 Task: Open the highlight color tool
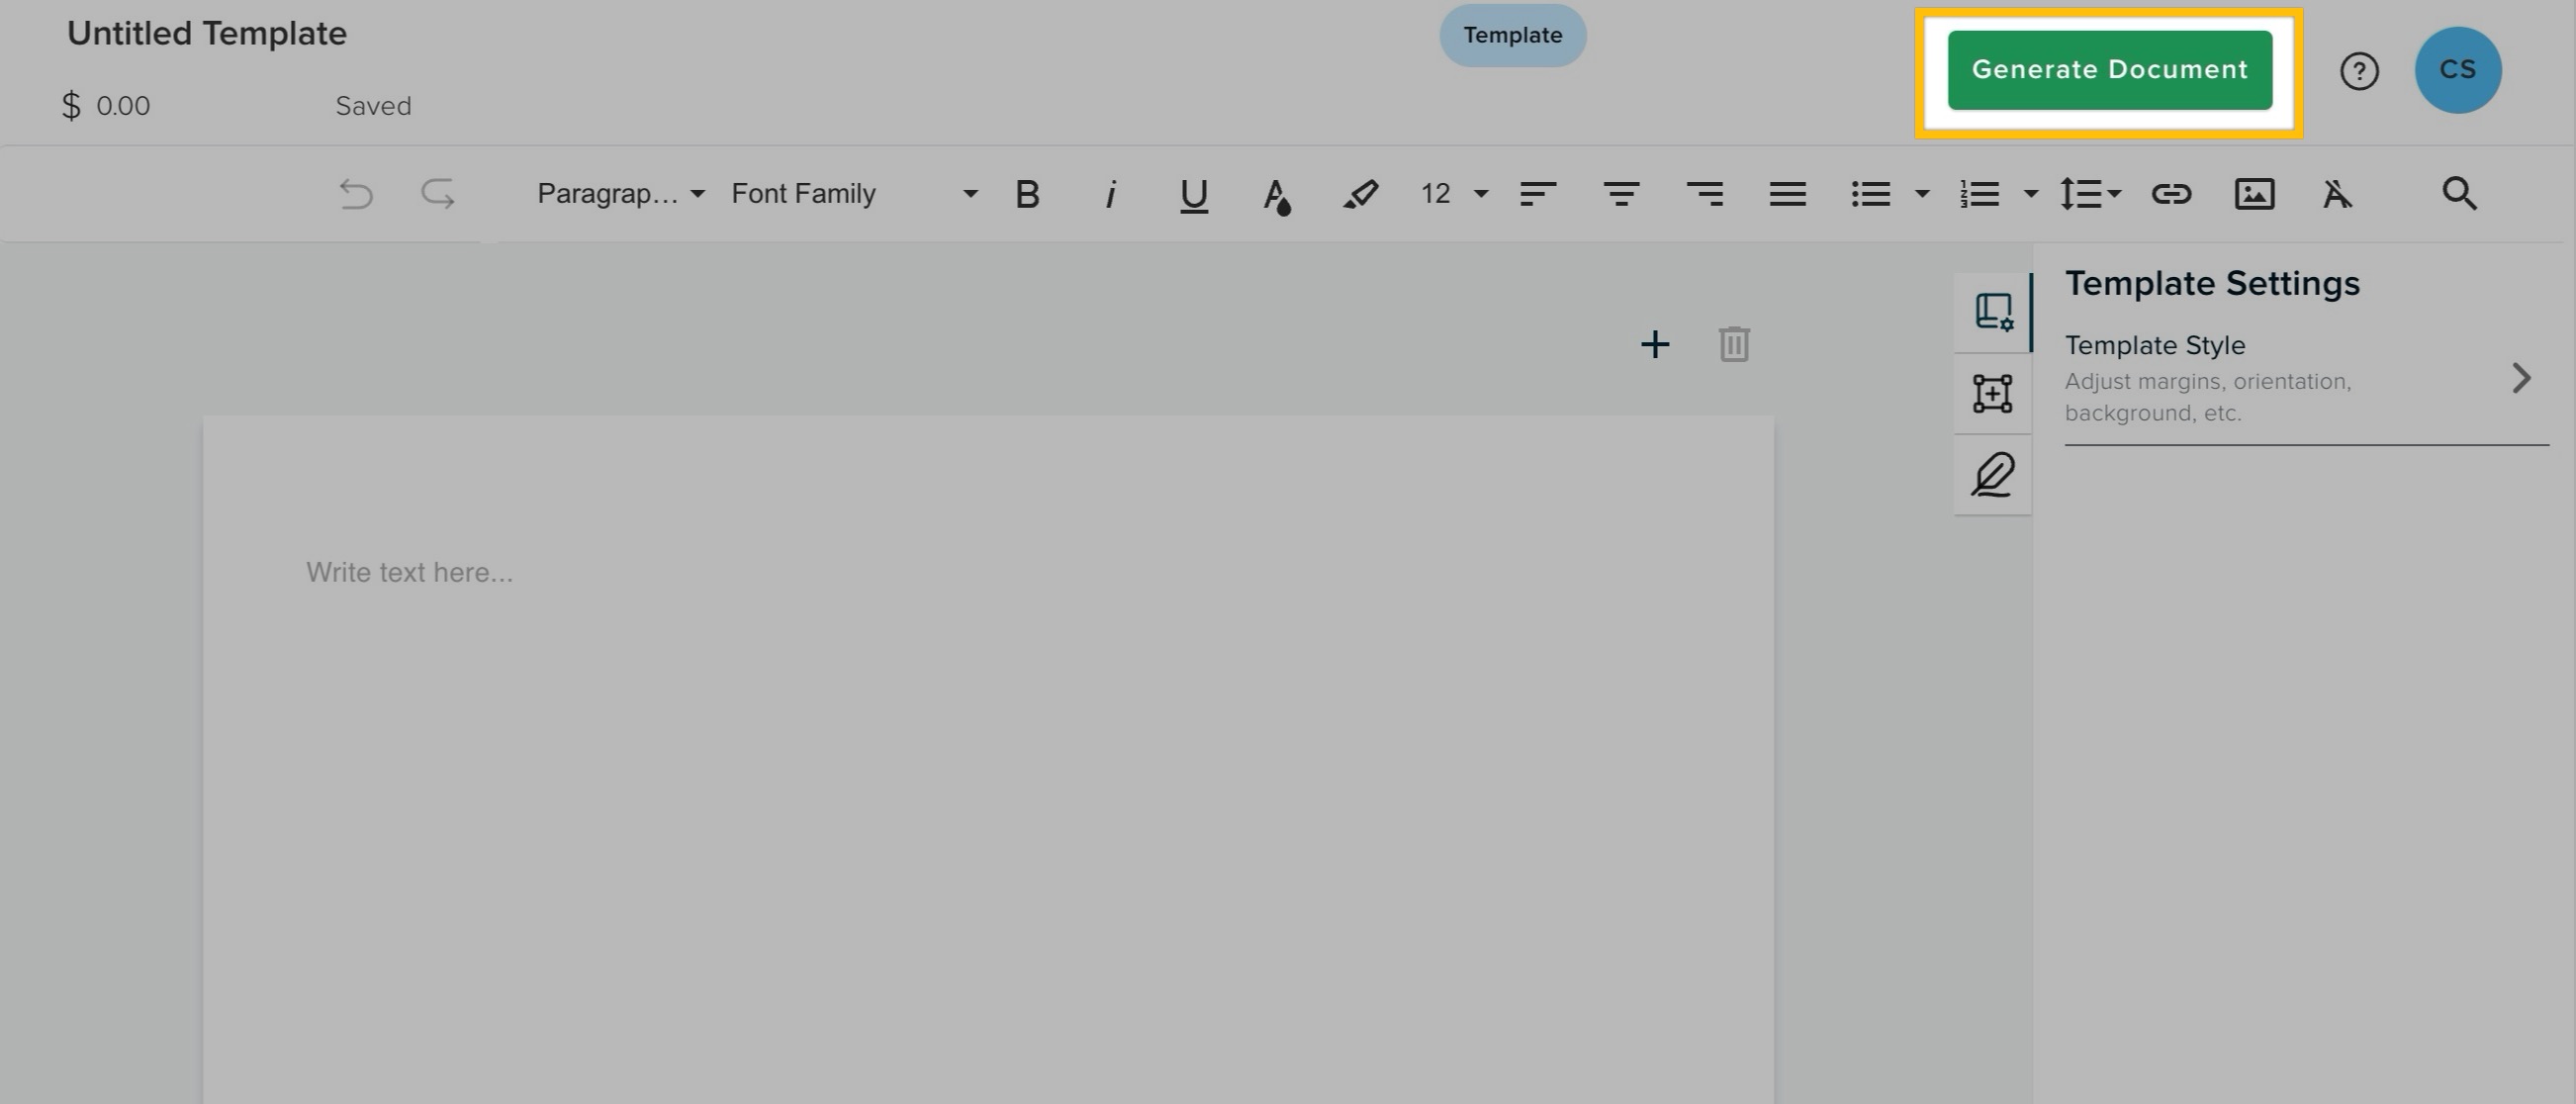click(x=1360, y=194)
